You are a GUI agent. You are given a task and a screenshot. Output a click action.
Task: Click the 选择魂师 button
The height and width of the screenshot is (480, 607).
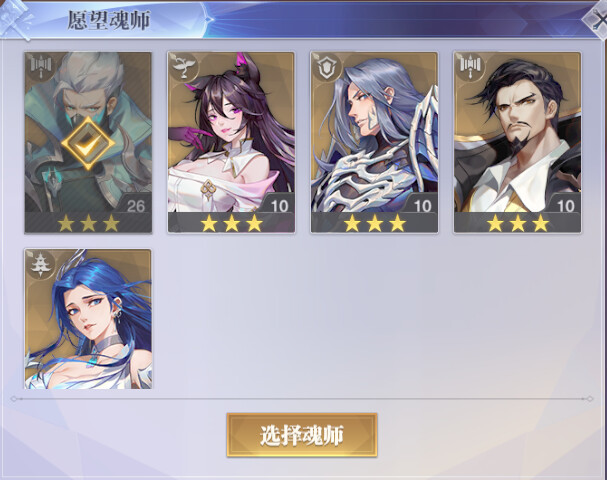click(x=302, y=435)
